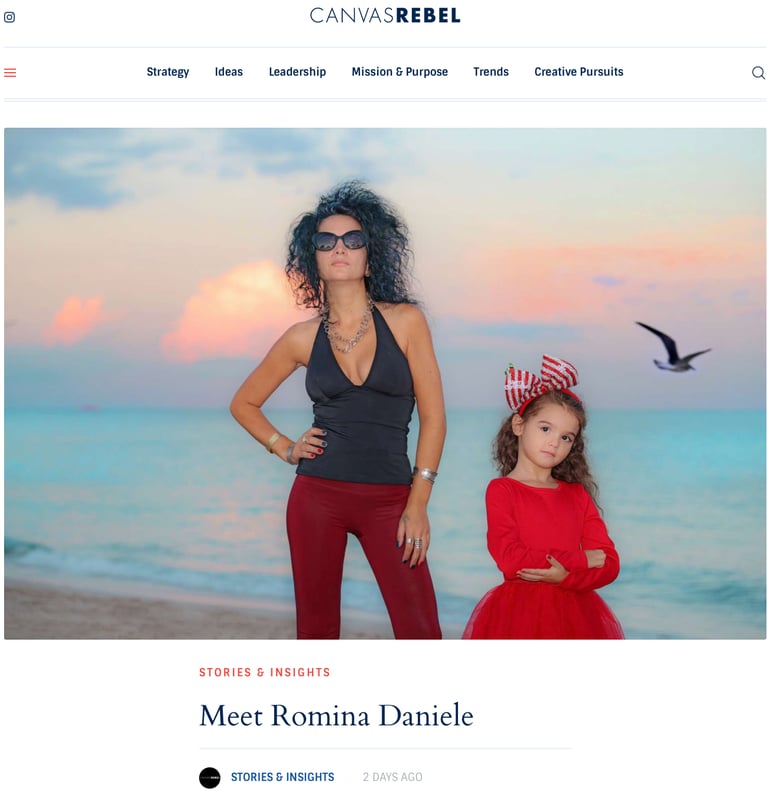Open the Meet Romina Daniele headline
This screenshot has height=791, width=768.
pyautogui.click(x=337, y=715)
